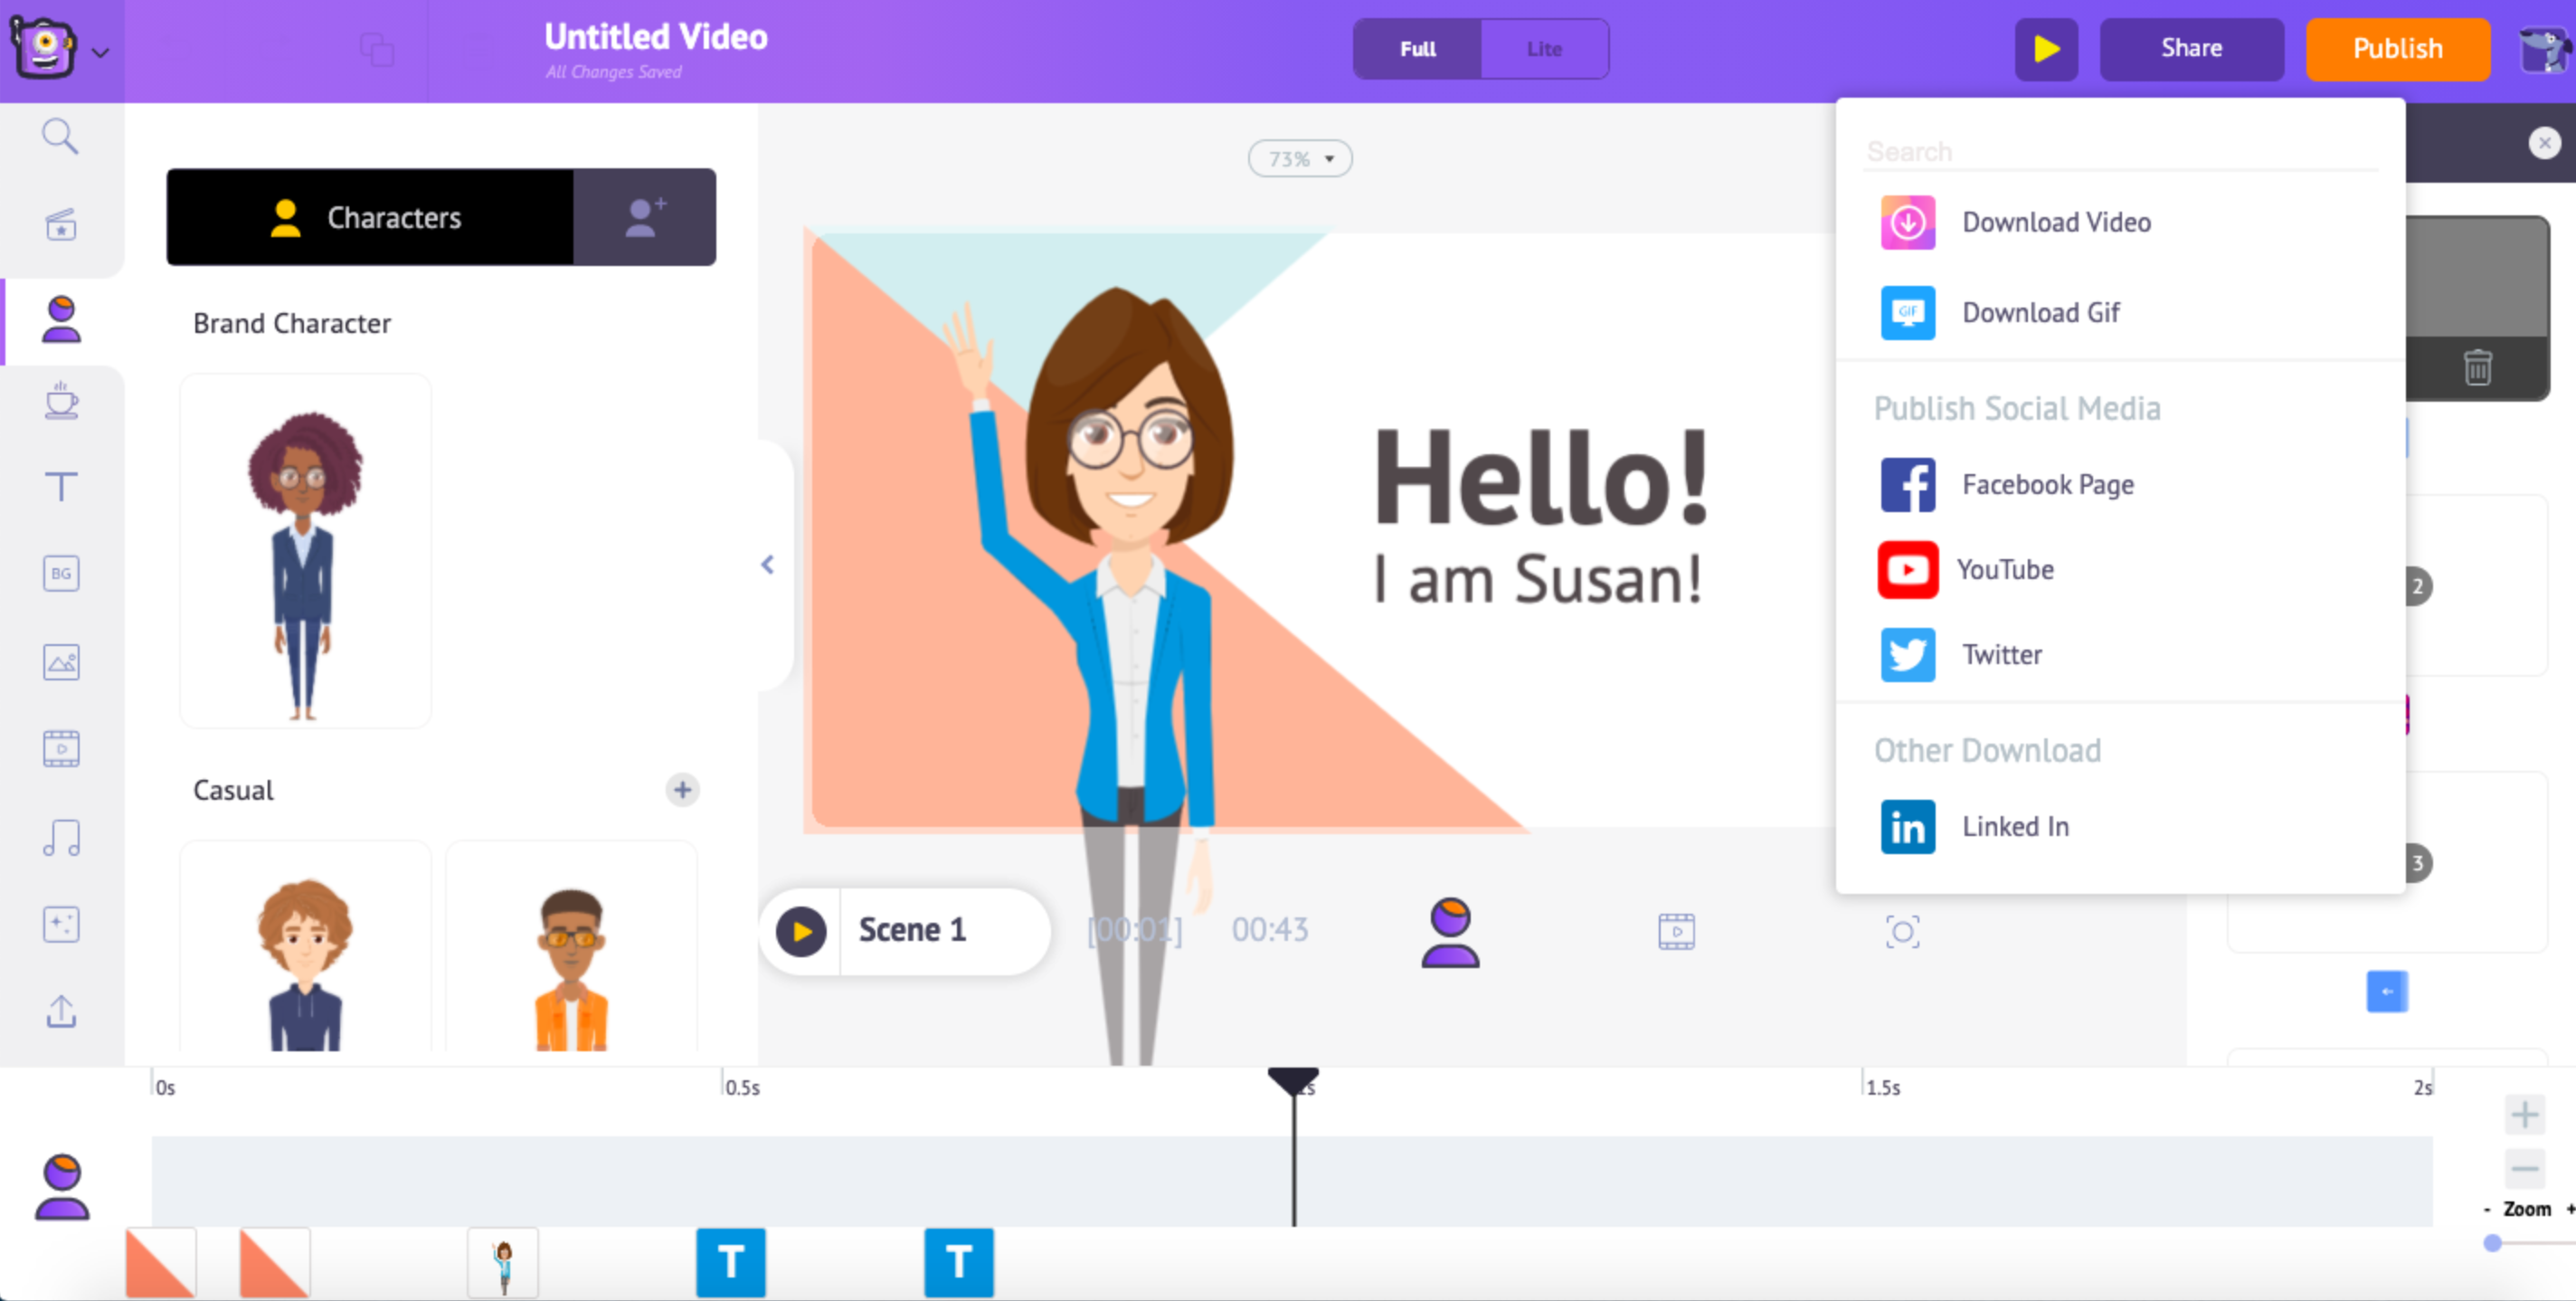The image size is (2576, 1301).
Task: Click the Share button
Action: tap(2190, 49)
